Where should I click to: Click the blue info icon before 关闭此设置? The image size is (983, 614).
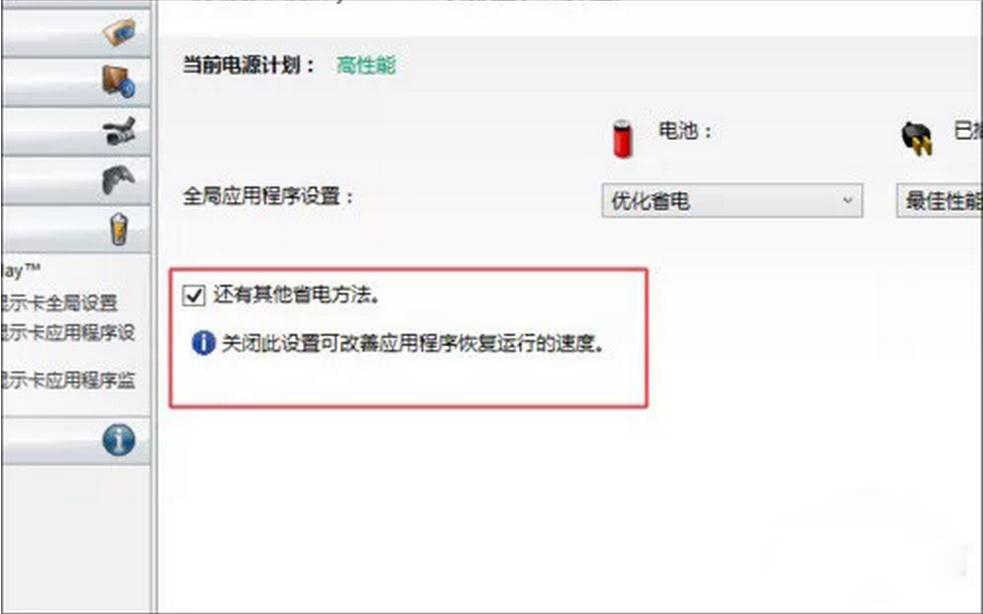(x=203, y=343)
